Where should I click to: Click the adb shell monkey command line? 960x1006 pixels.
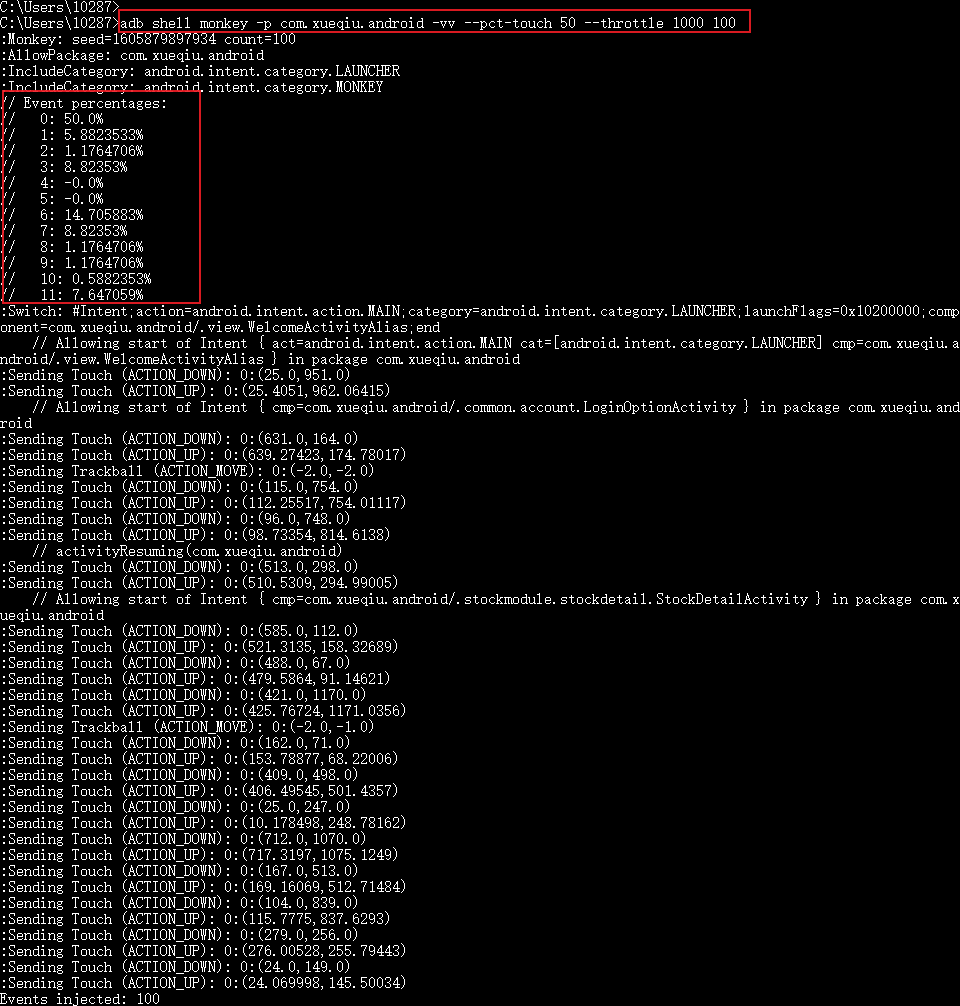[x=428, y=23]
